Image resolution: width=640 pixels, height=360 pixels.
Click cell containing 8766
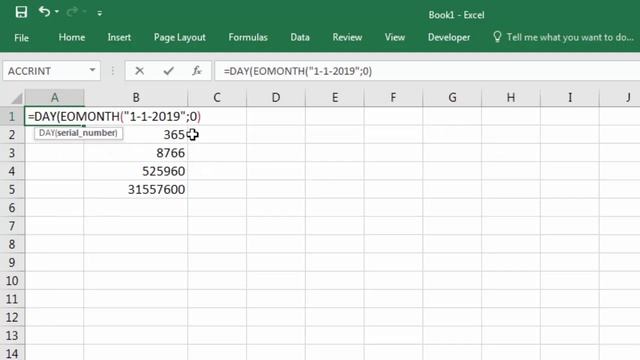coord(136,153)
